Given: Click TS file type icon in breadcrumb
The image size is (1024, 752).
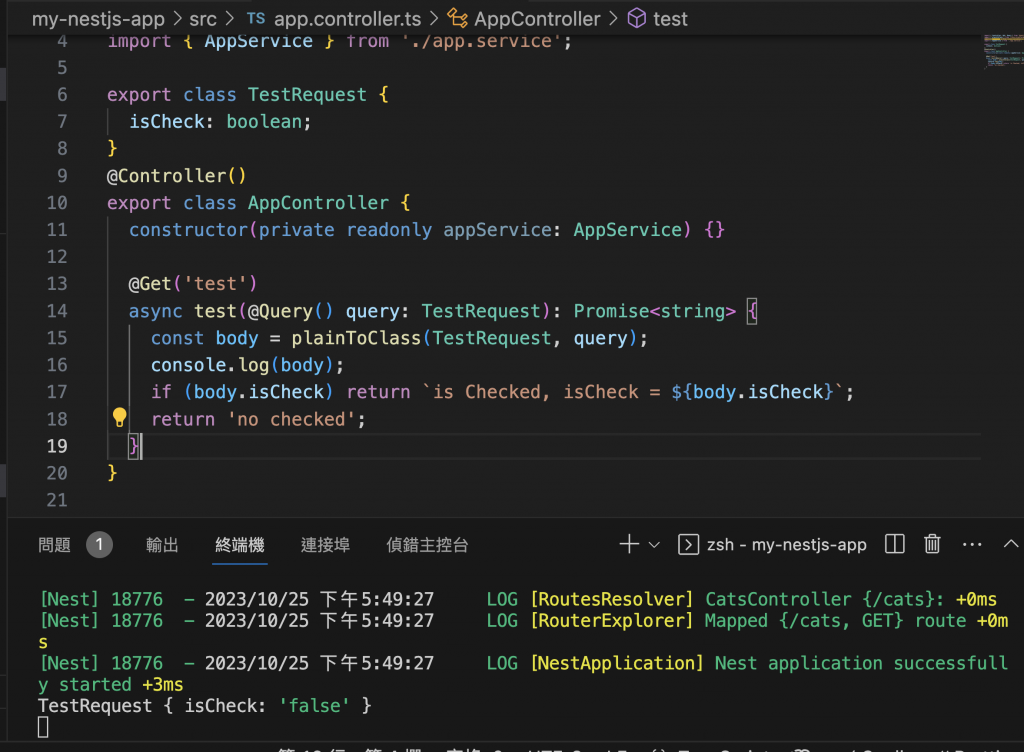Looking at the screenshot, I should pos(256,18).
